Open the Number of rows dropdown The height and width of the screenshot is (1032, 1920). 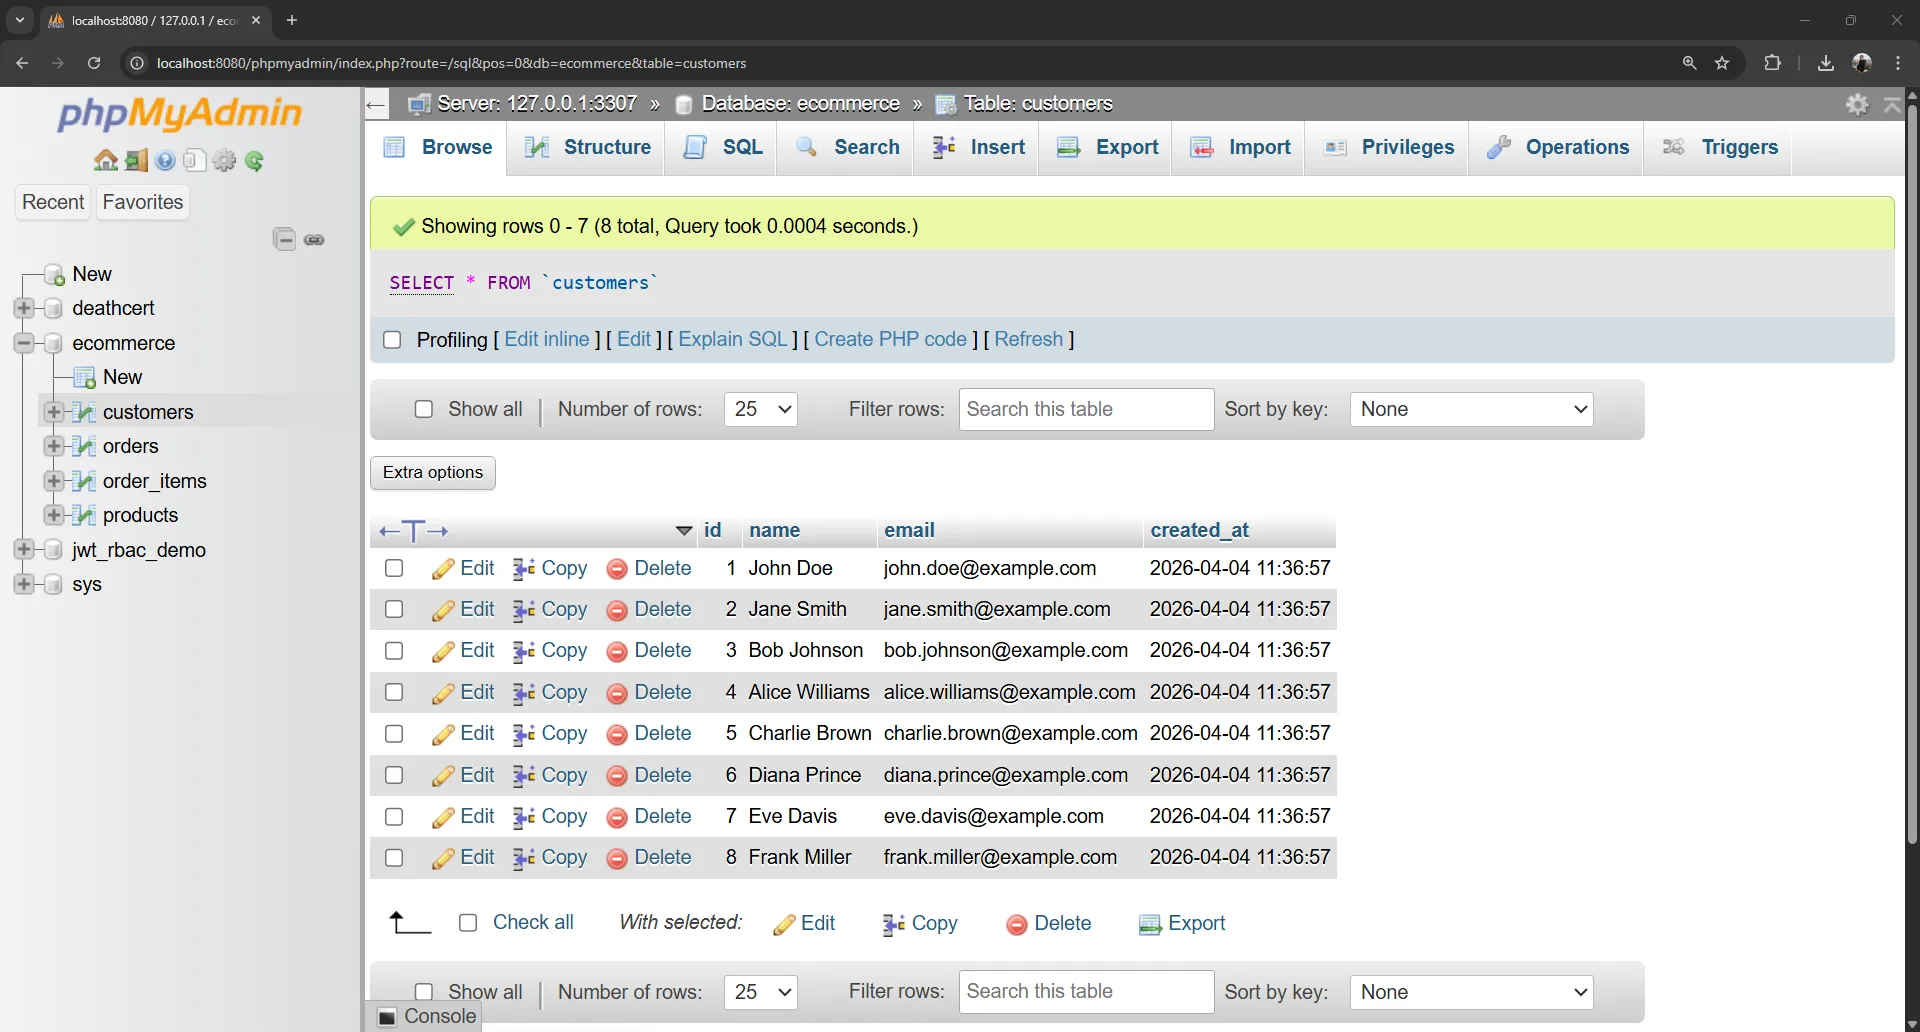coord(761,409)
